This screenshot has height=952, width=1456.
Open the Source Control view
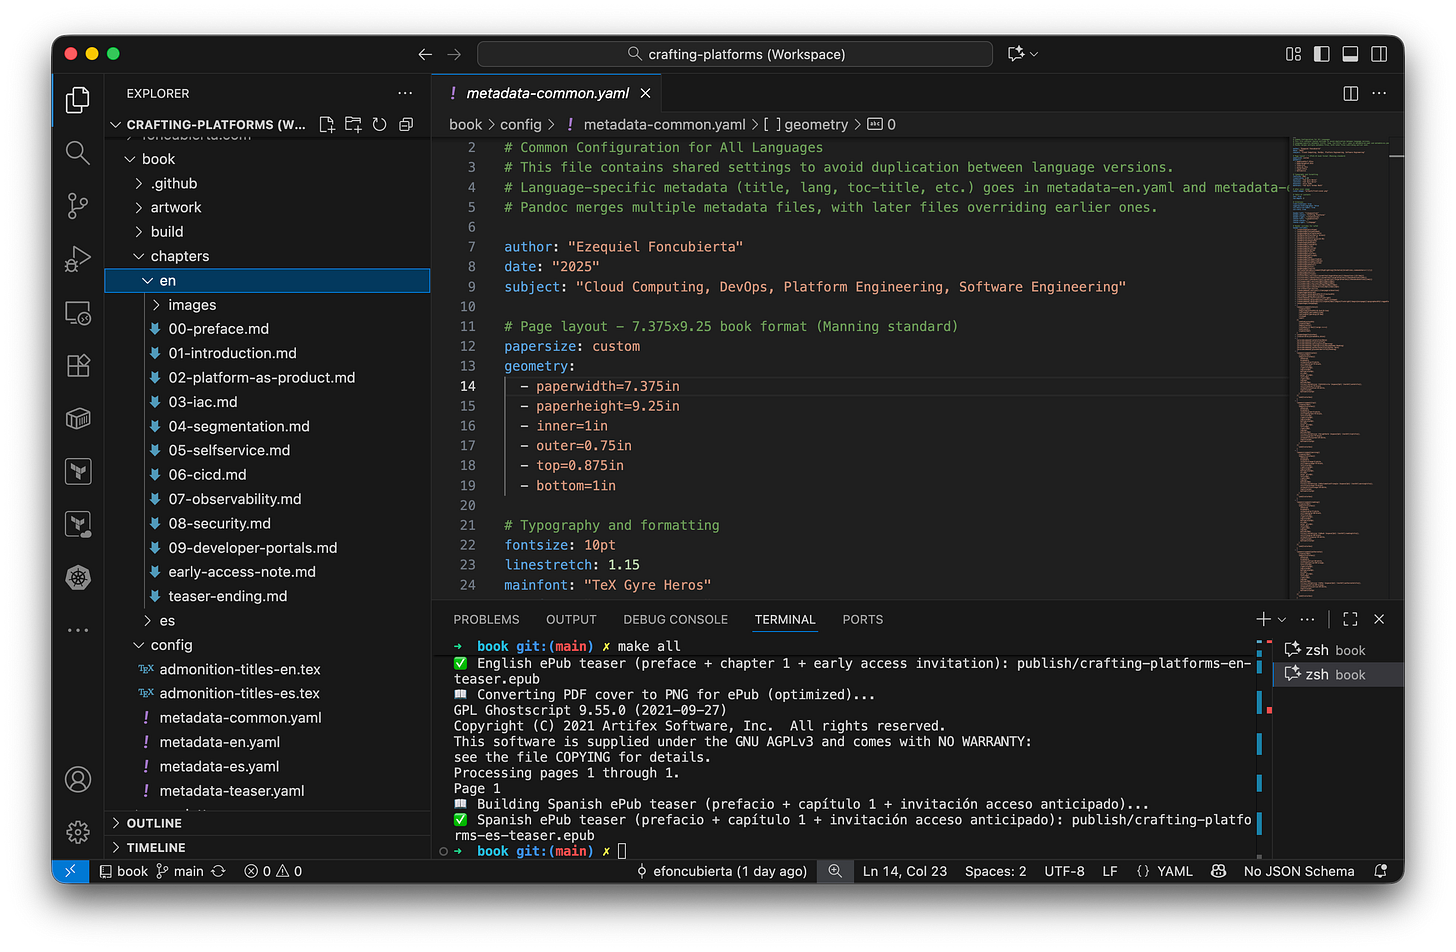pyautogui.click(x=77, y=206)
